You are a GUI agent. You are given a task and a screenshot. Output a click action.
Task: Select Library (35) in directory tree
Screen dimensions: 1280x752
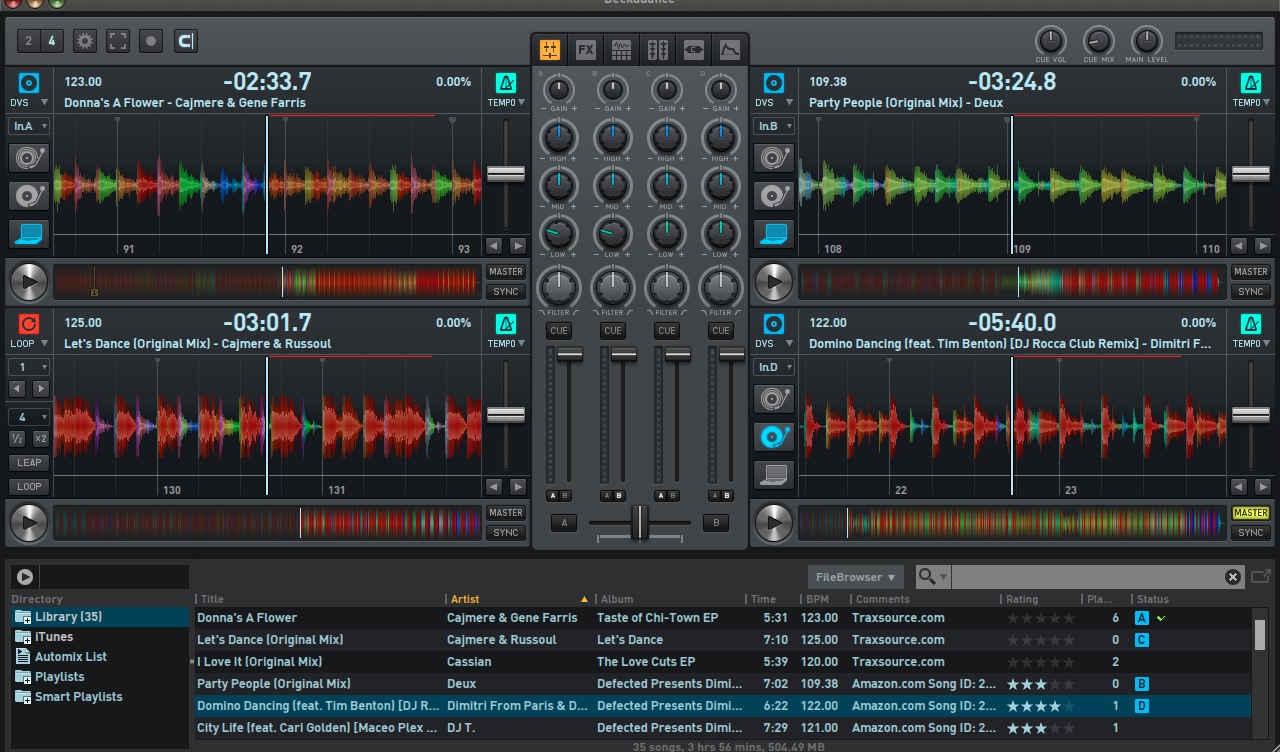point(100,617)
